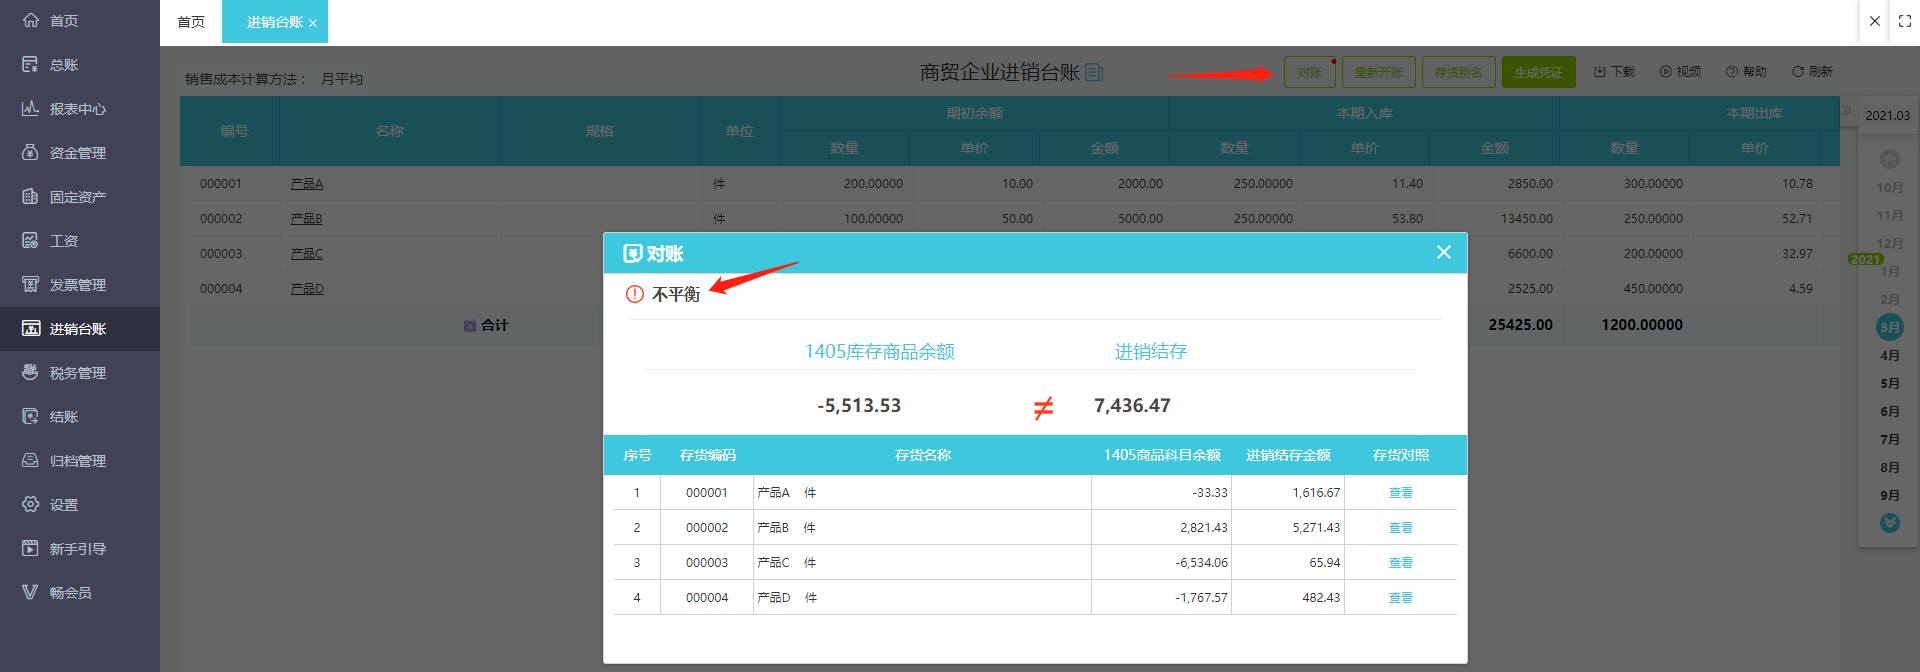Click the 生成凭证 green button
The height and width of the screenshot is (672, 1920).
pyautogui.click(x=1538, y=72)
